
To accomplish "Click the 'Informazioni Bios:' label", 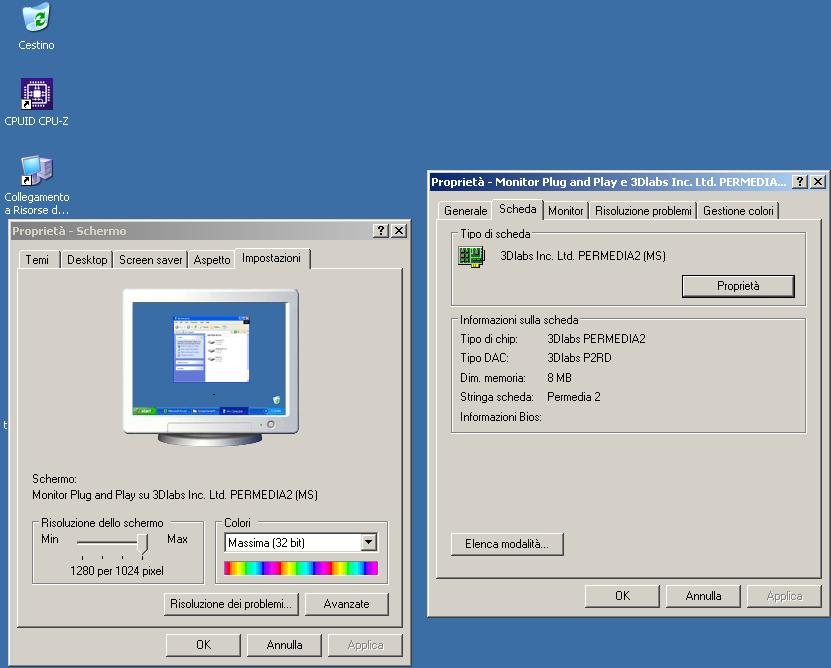I will point(501,417).
